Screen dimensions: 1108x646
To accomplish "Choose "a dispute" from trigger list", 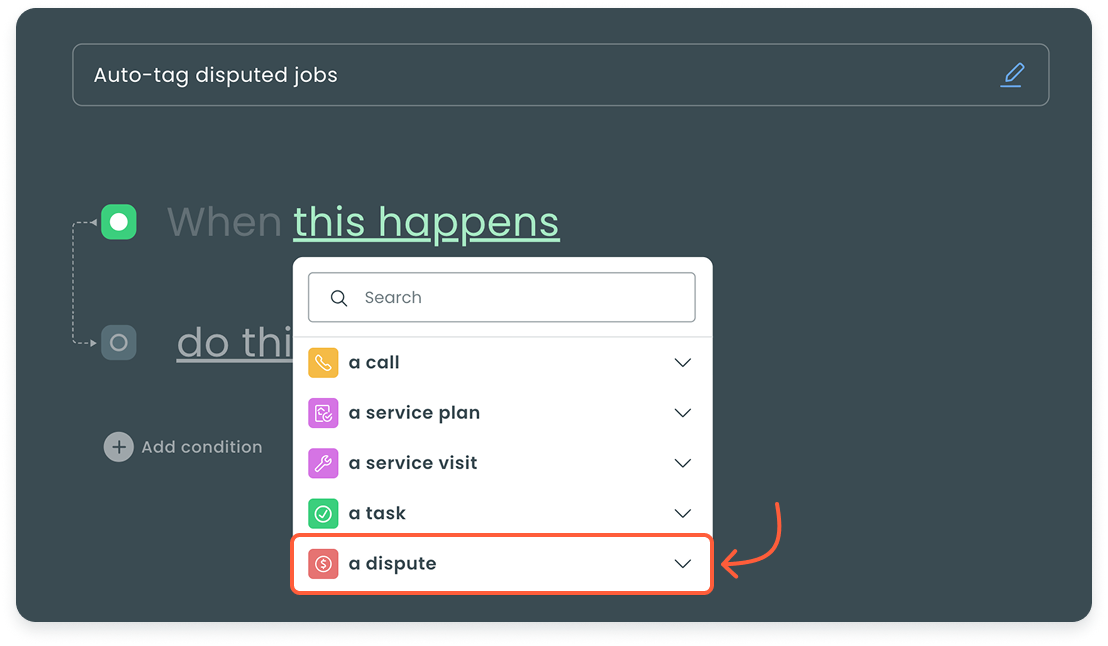I will click(393, 564).
